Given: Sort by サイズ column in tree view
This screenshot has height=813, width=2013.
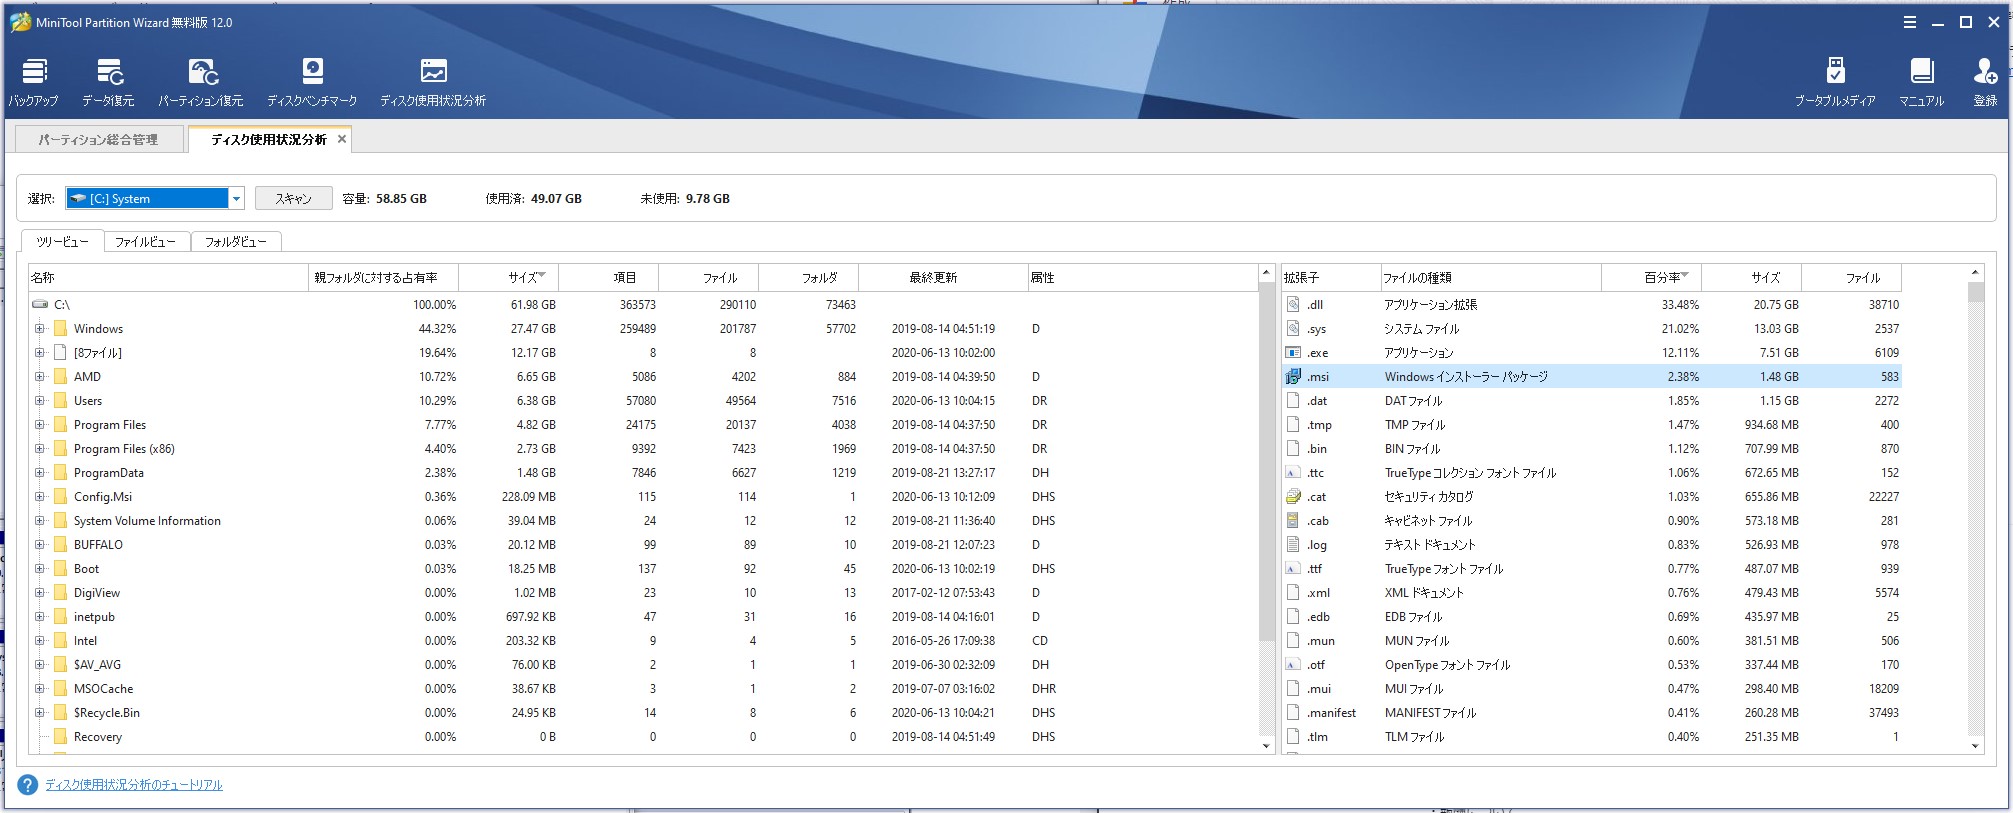Looking at the screenshot, I should pos(508,277).
